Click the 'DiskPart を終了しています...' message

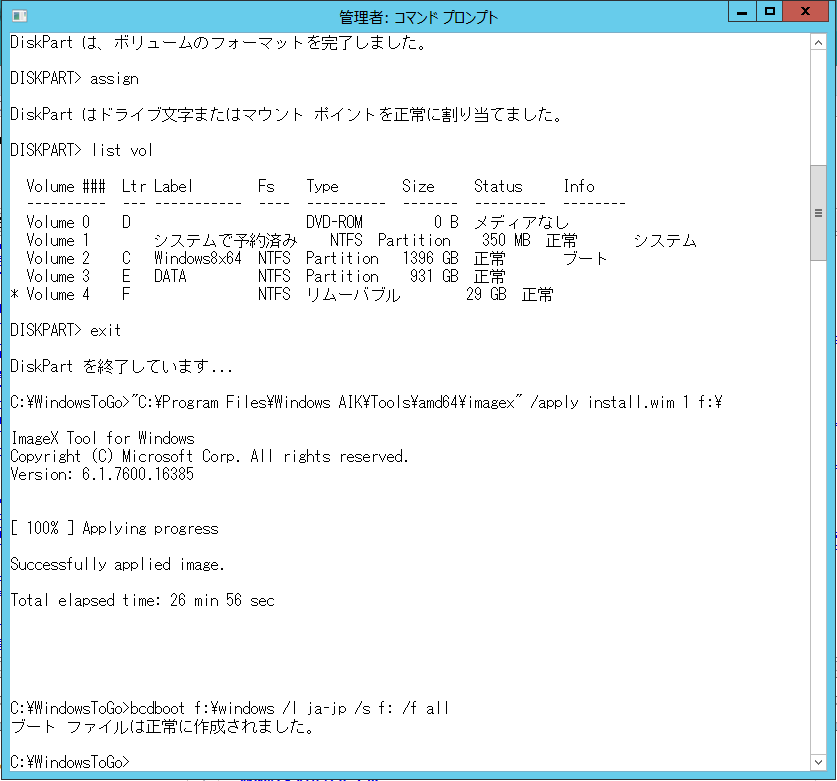(121, 366)
